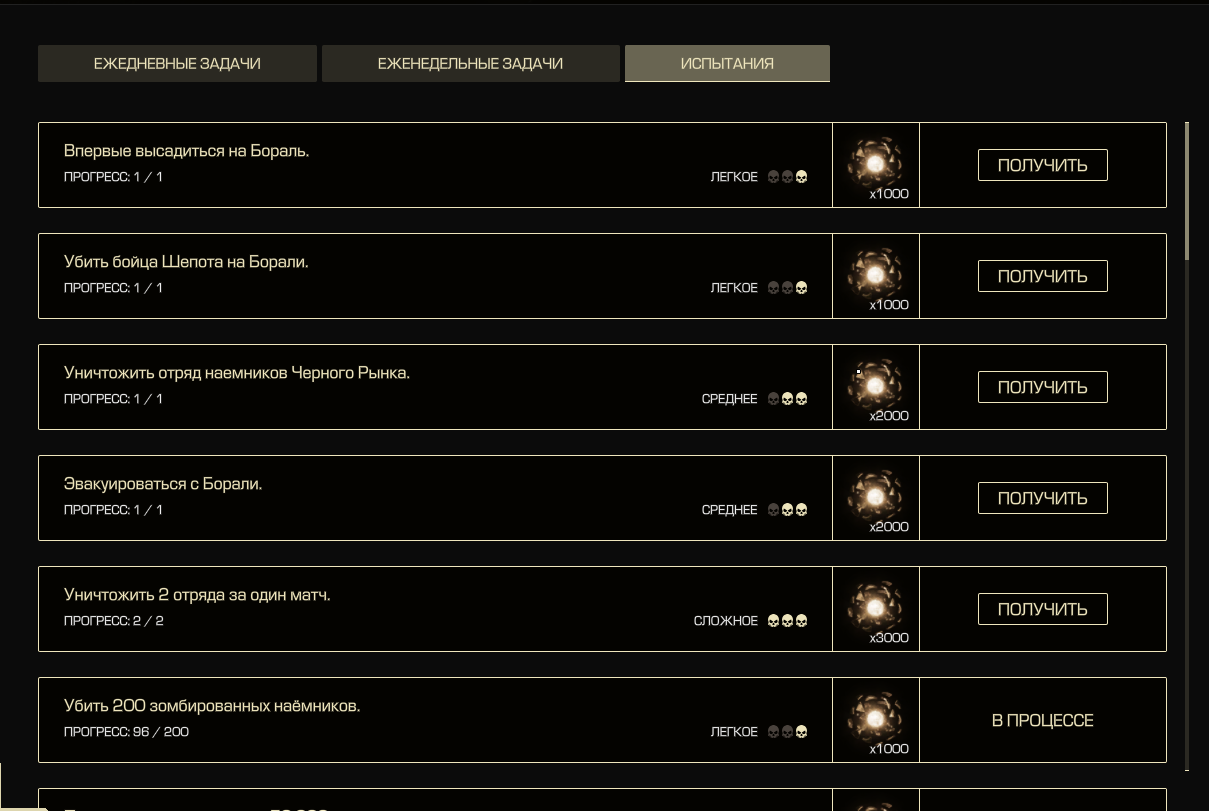Click x1000 reward icon for Шепота fighter kill
Screen dimensions: 1209x811
coord(875,274)
